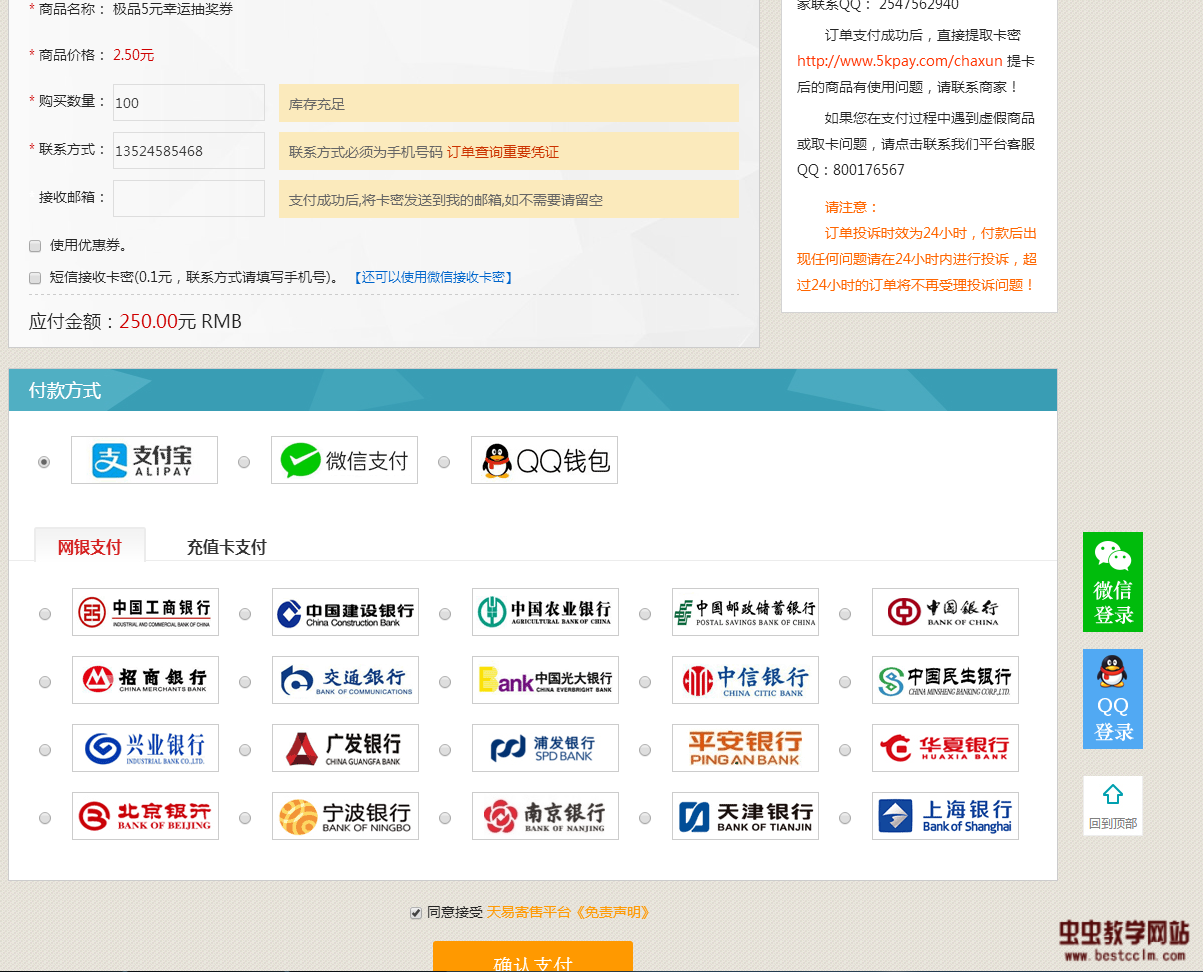The image size is (1203, 972).
Task: Select the Alipay radio button
Action: coord(44,462)
